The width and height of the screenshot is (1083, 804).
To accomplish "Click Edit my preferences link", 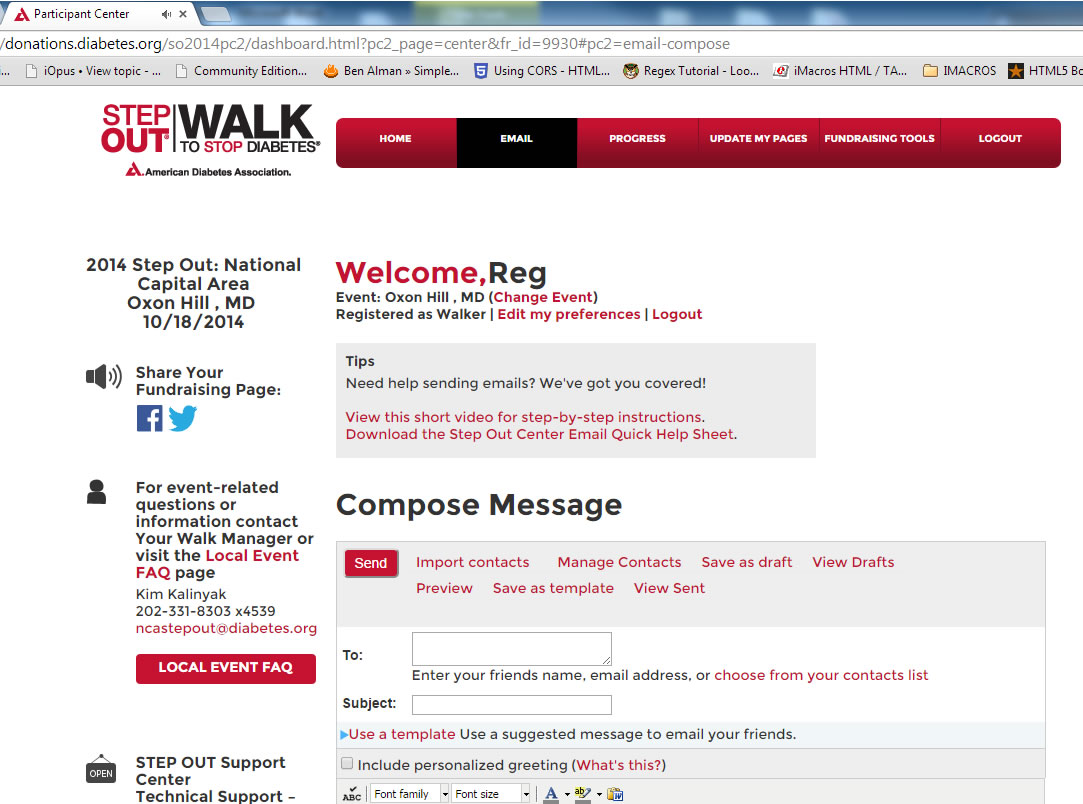I will coord(569,314).
